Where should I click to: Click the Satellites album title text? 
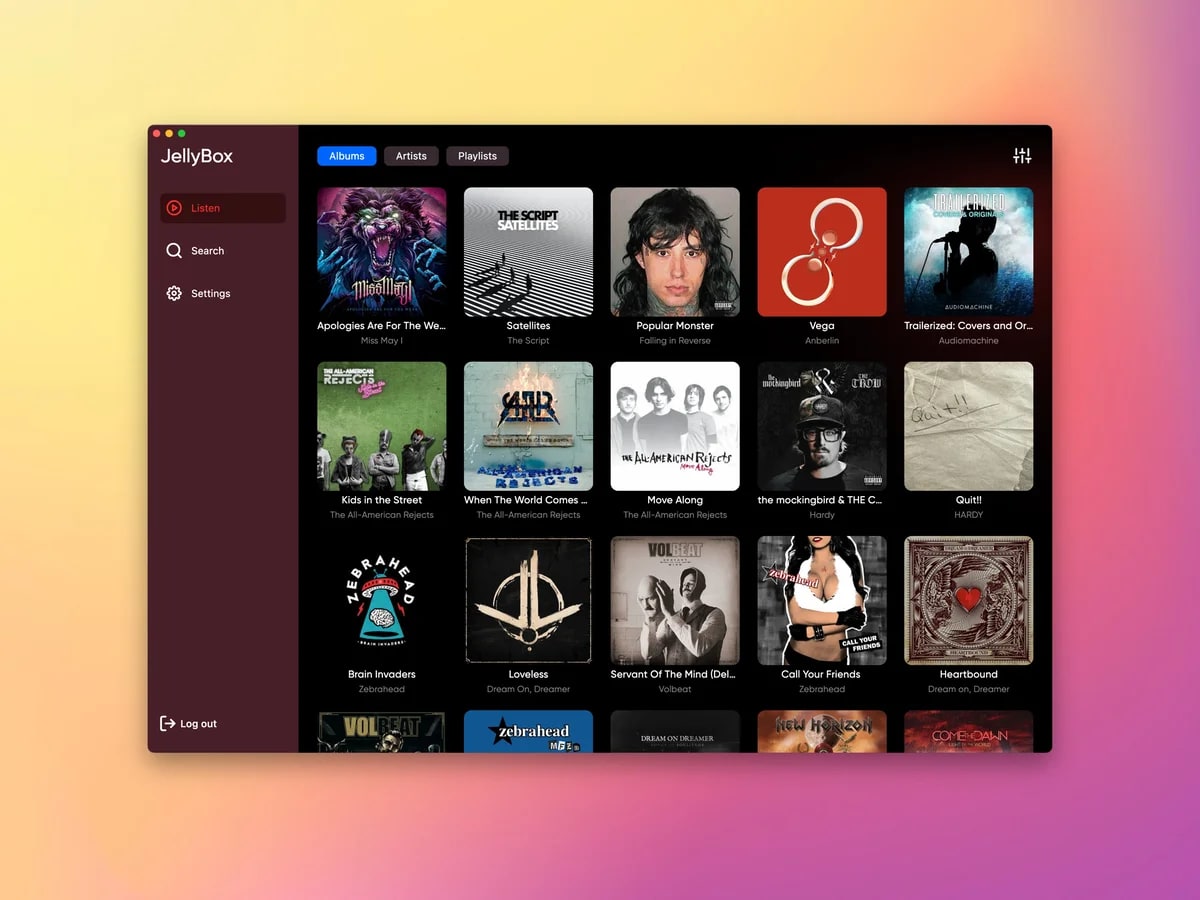click(x=528, y=326)
